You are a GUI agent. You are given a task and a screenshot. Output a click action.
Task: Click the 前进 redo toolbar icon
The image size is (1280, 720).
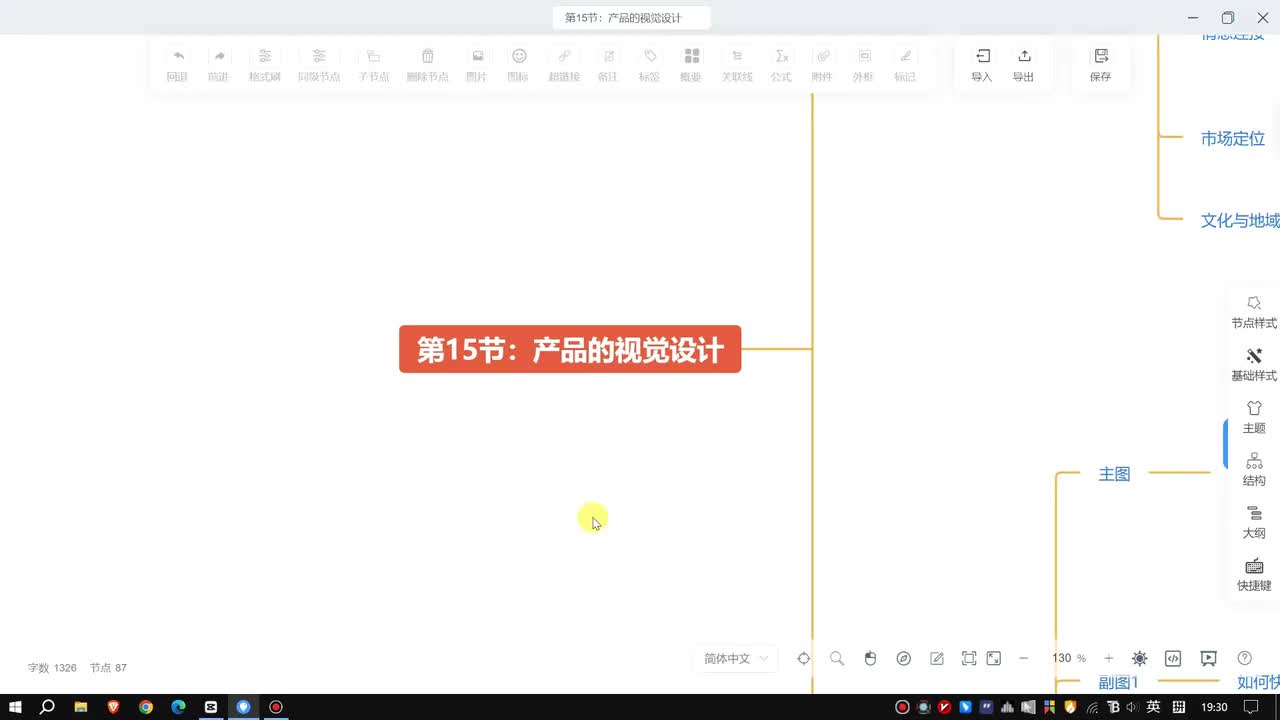click(218, 65)
